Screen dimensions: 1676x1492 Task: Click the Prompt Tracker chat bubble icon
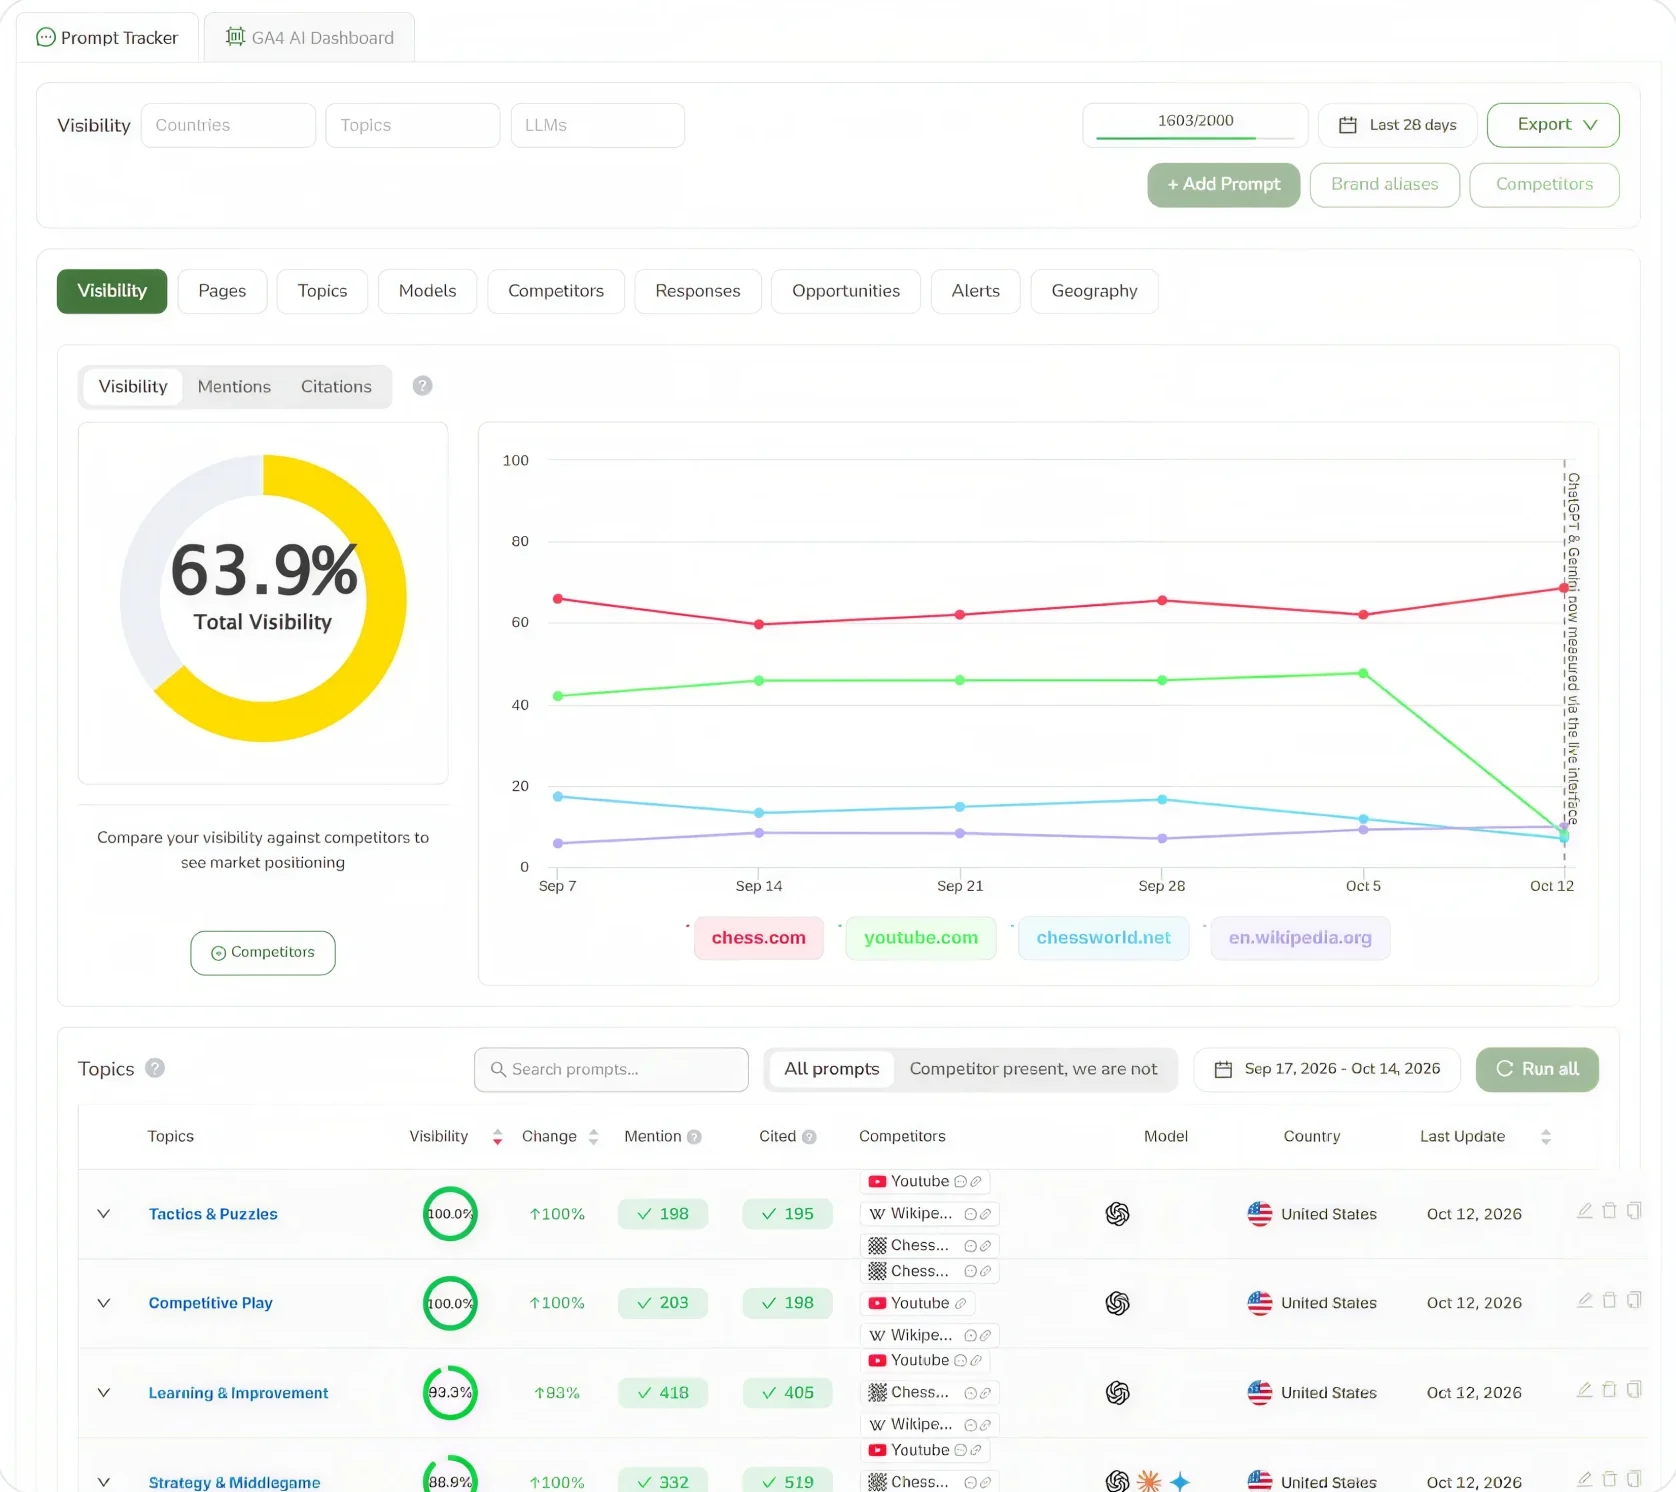pos(46,37)
